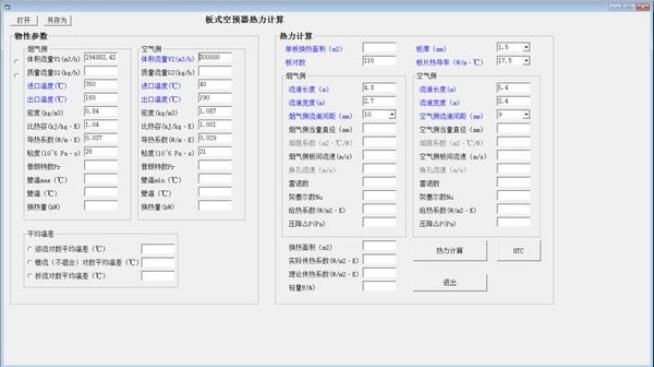This screenshot has height=367, width=654.
Task: Click the flue gas 壁温max field
Action: pos(101,179)
